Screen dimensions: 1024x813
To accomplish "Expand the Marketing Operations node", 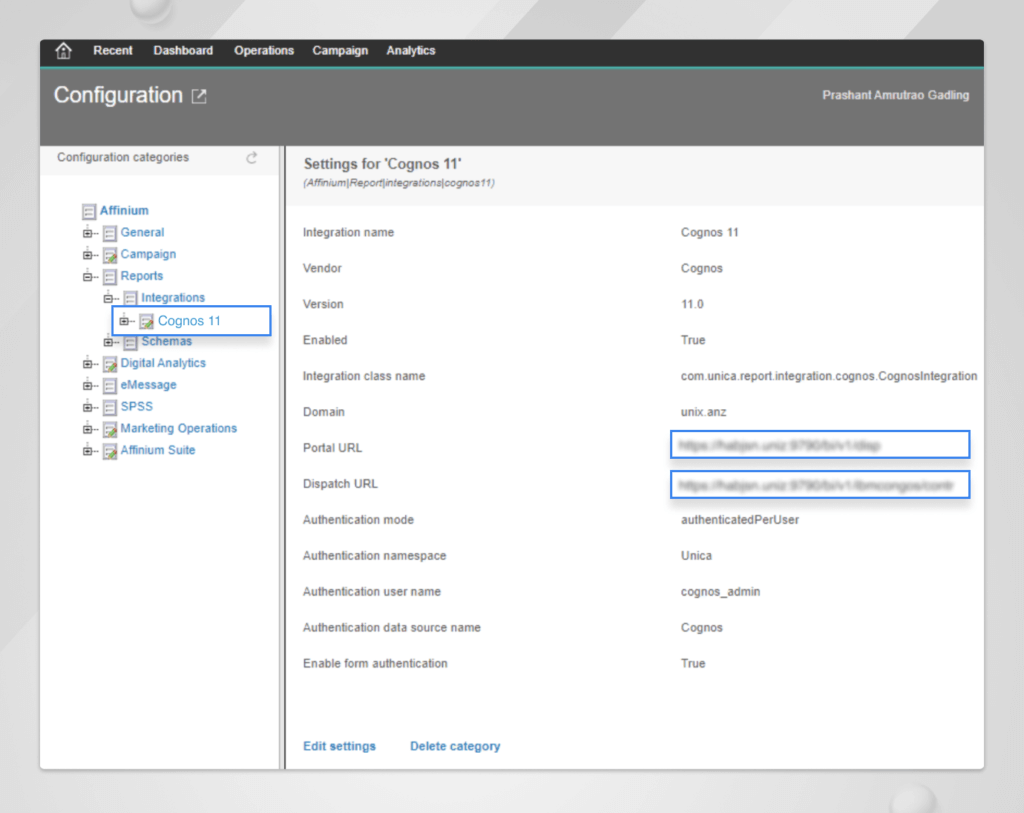I will point(88,428).
